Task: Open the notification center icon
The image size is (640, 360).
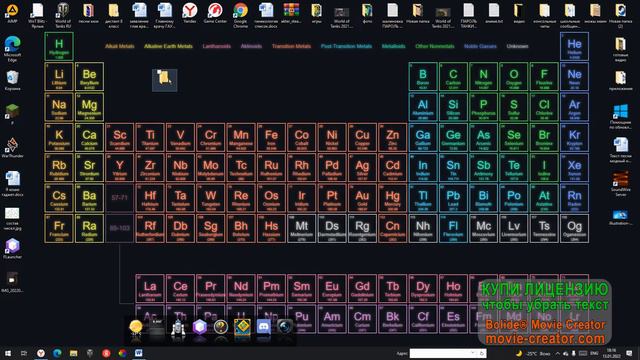Action: [x=629, y=353]
